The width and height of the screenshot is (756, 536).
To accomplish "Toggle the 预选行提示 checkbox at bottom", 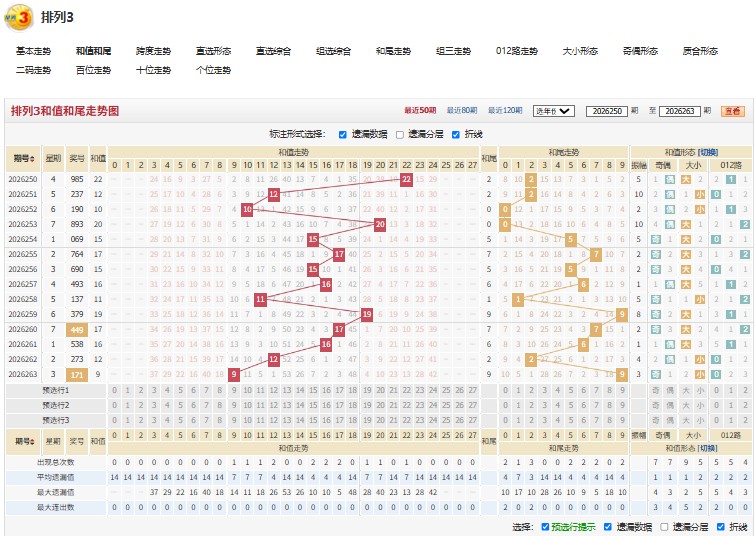I will pos(545,527).
